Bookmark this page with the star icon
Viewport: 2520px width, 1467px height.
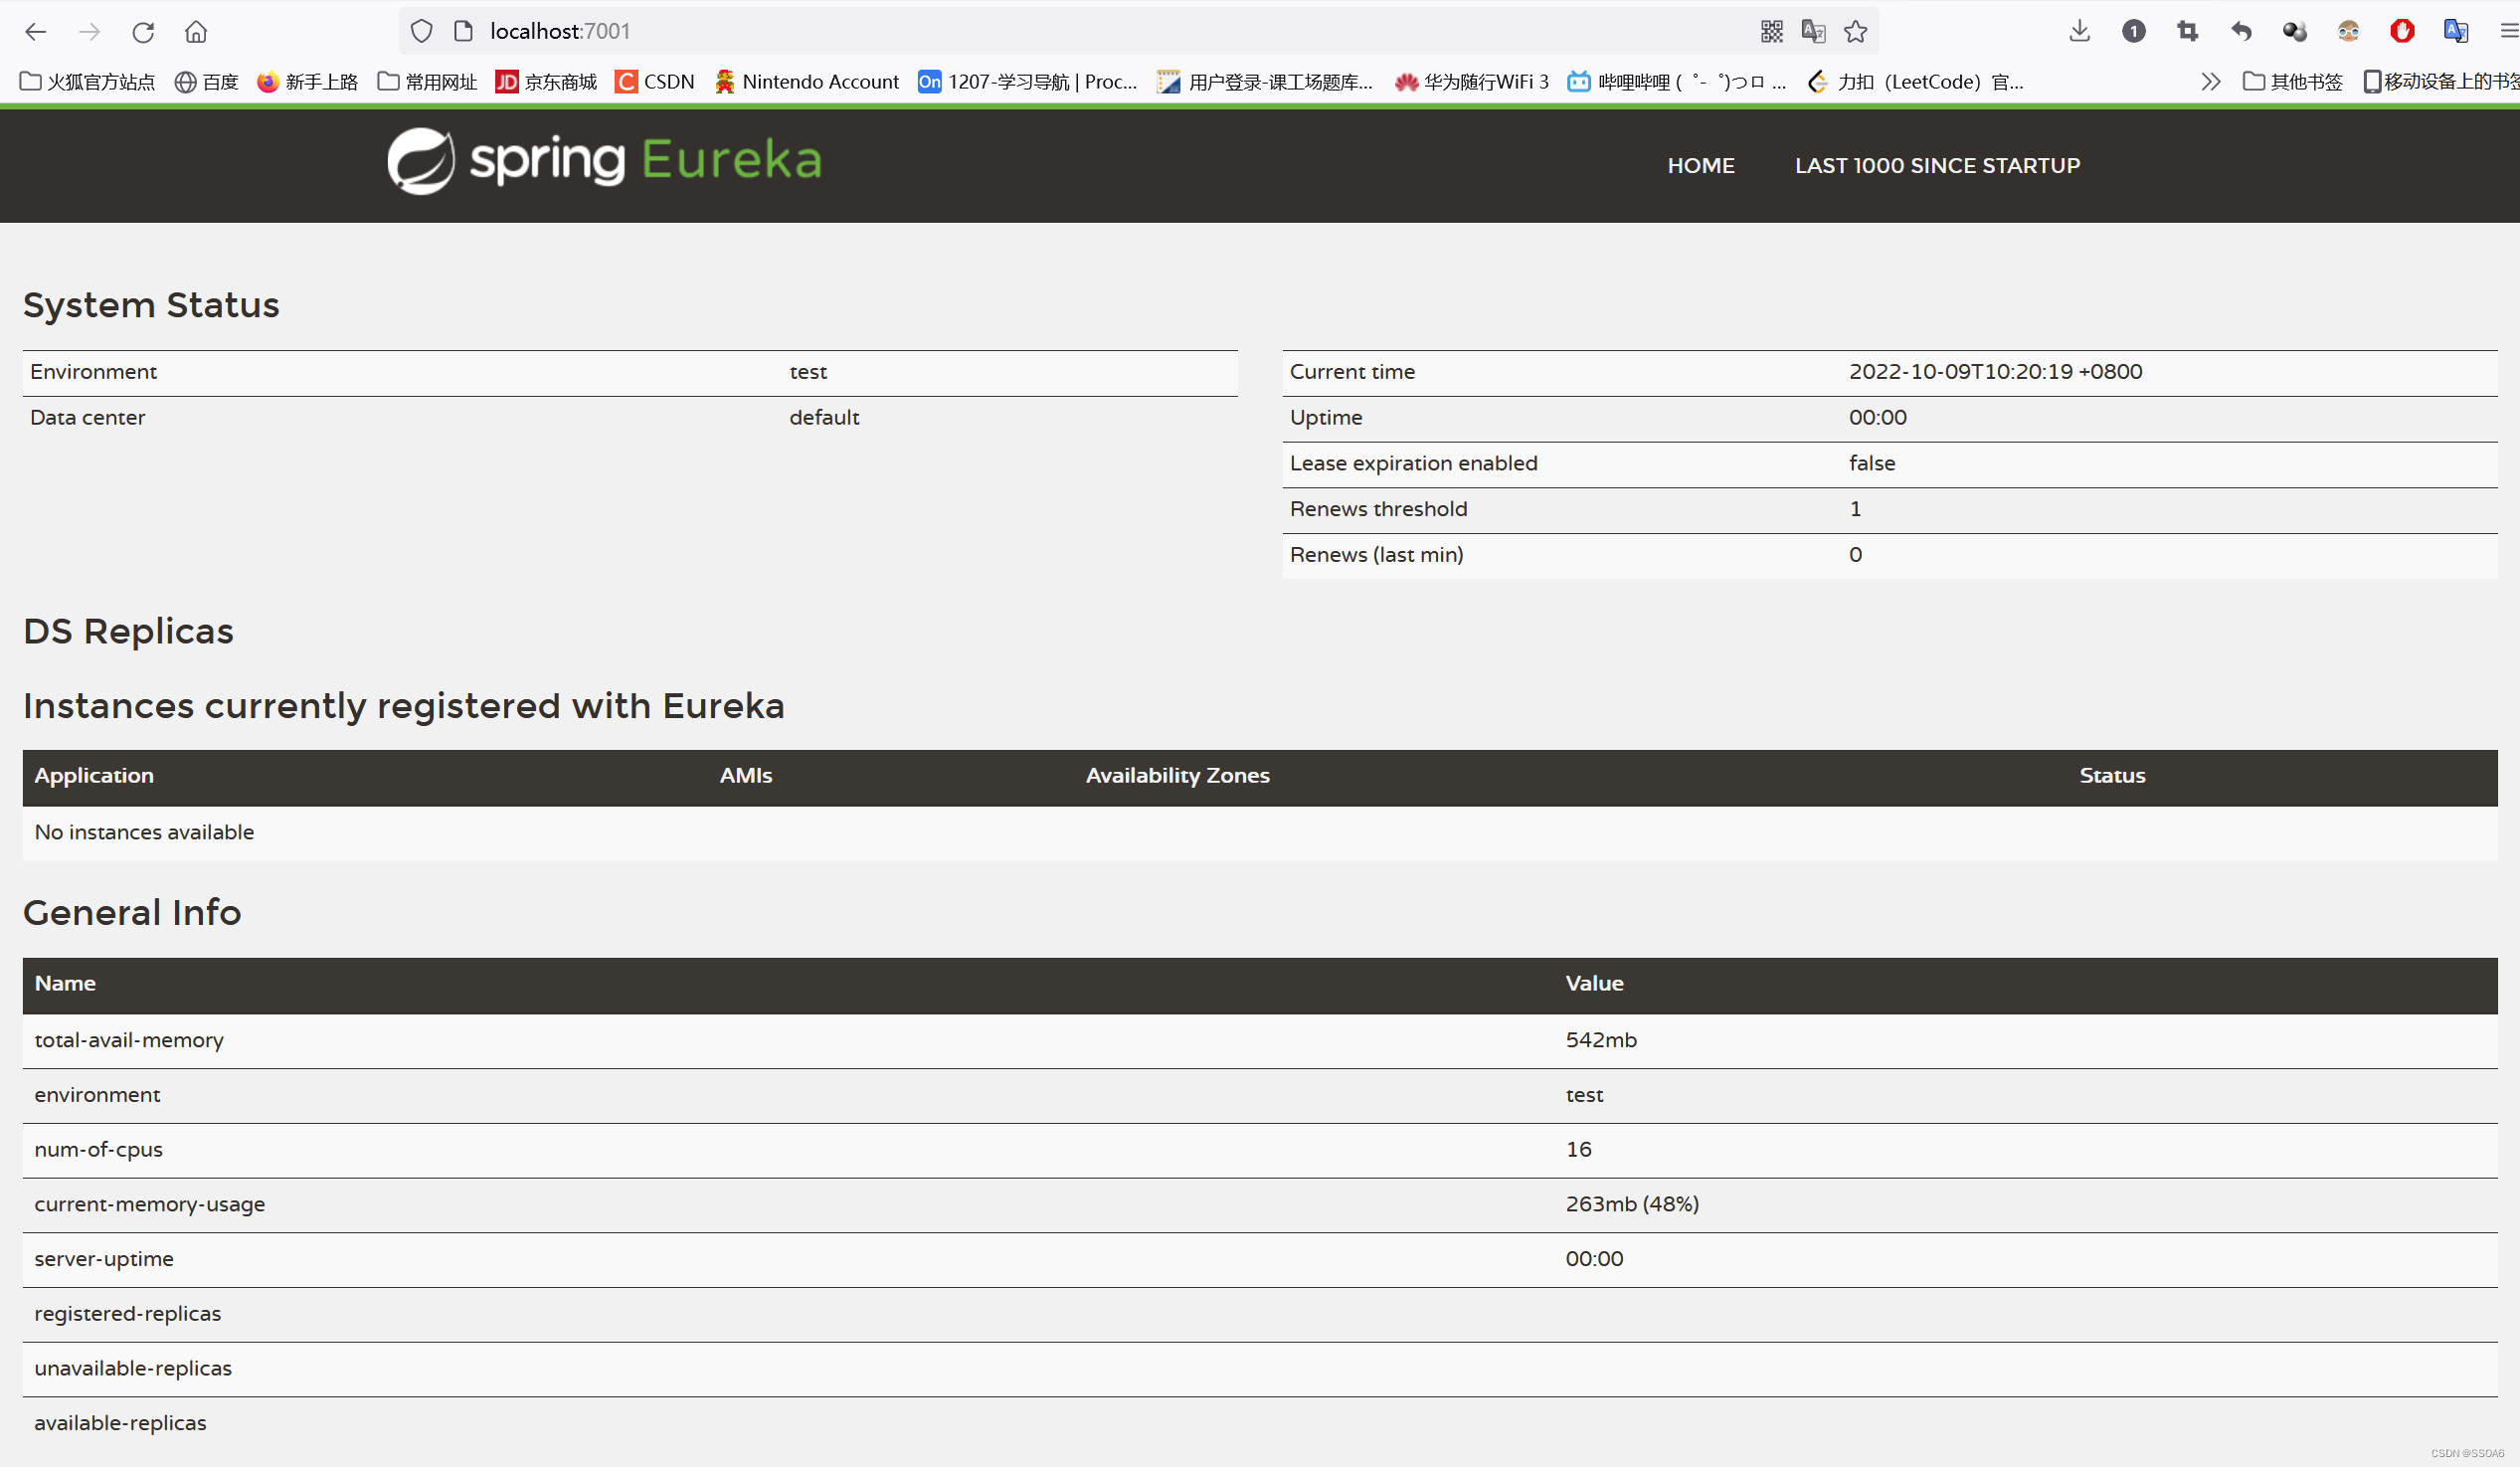click(1856, 32)
